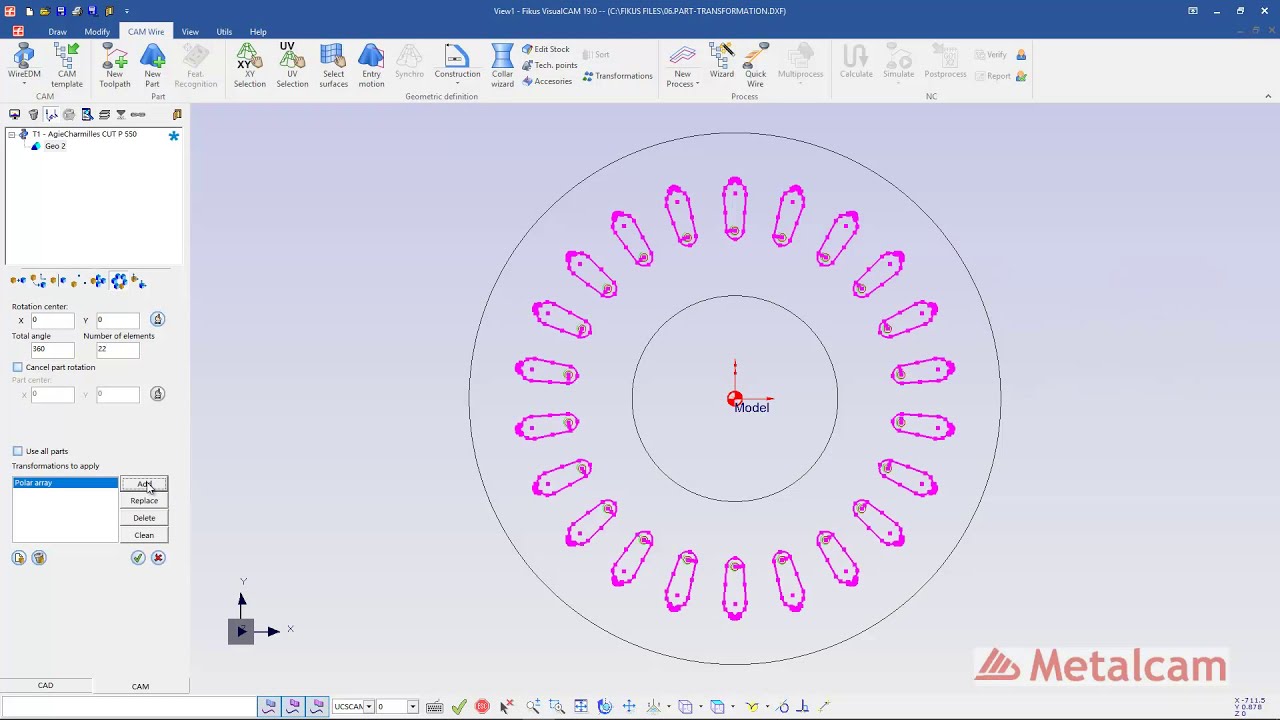Click the Delete button
Image resolution: width=1280 pixels, height=720 pixels.
tap(144, 518)
